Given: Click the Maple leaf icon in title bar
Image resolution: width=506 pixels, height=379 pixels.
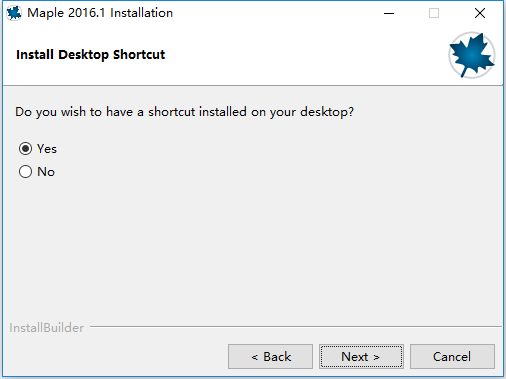Looking at the screenshot, I should coord(14,13).
